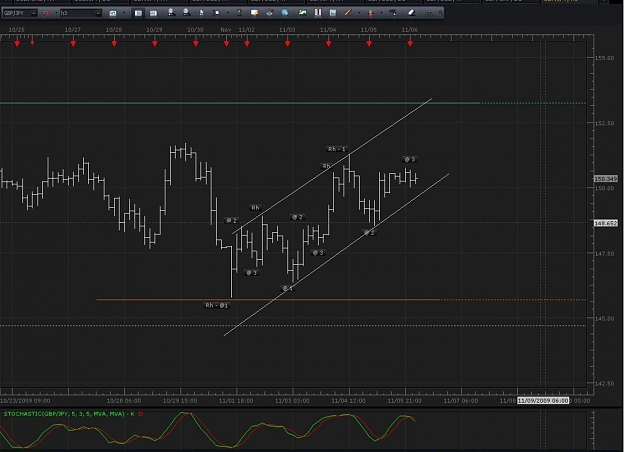Click the white square tool icon before the dropdown arrow

pyautogui.click(x=216, y=13)
